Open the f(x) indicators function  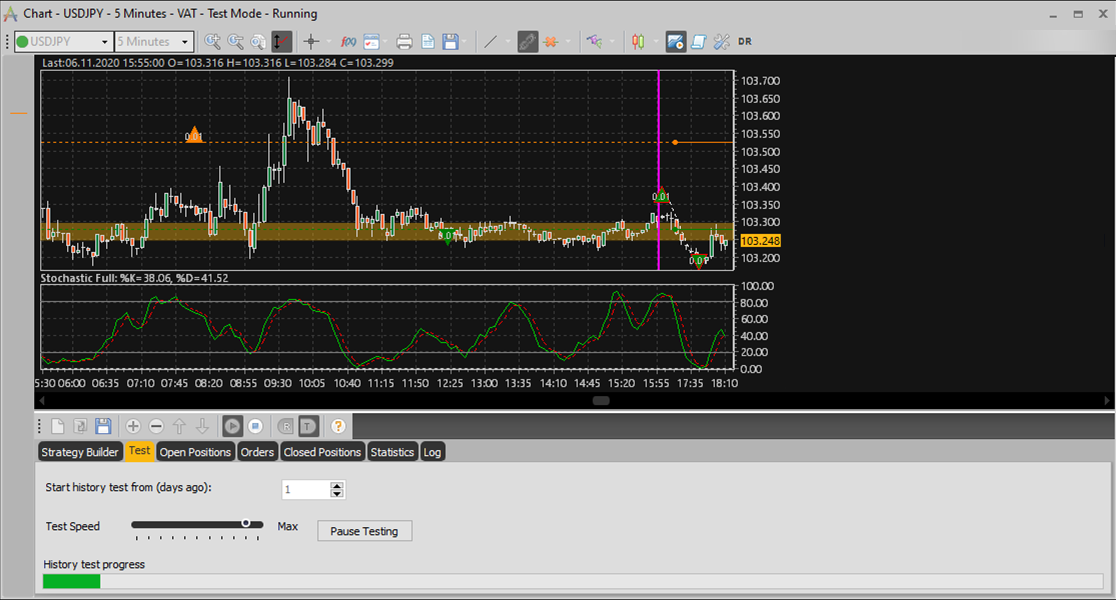tap(348, 41)
